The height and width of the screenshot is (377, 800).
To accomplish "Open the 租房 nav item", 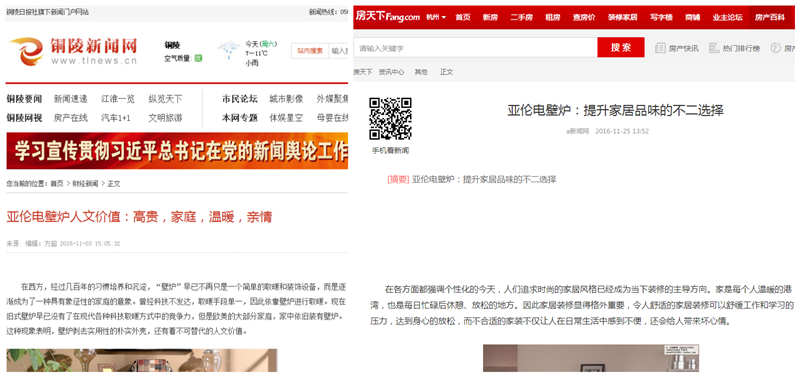I will [553, 17].
